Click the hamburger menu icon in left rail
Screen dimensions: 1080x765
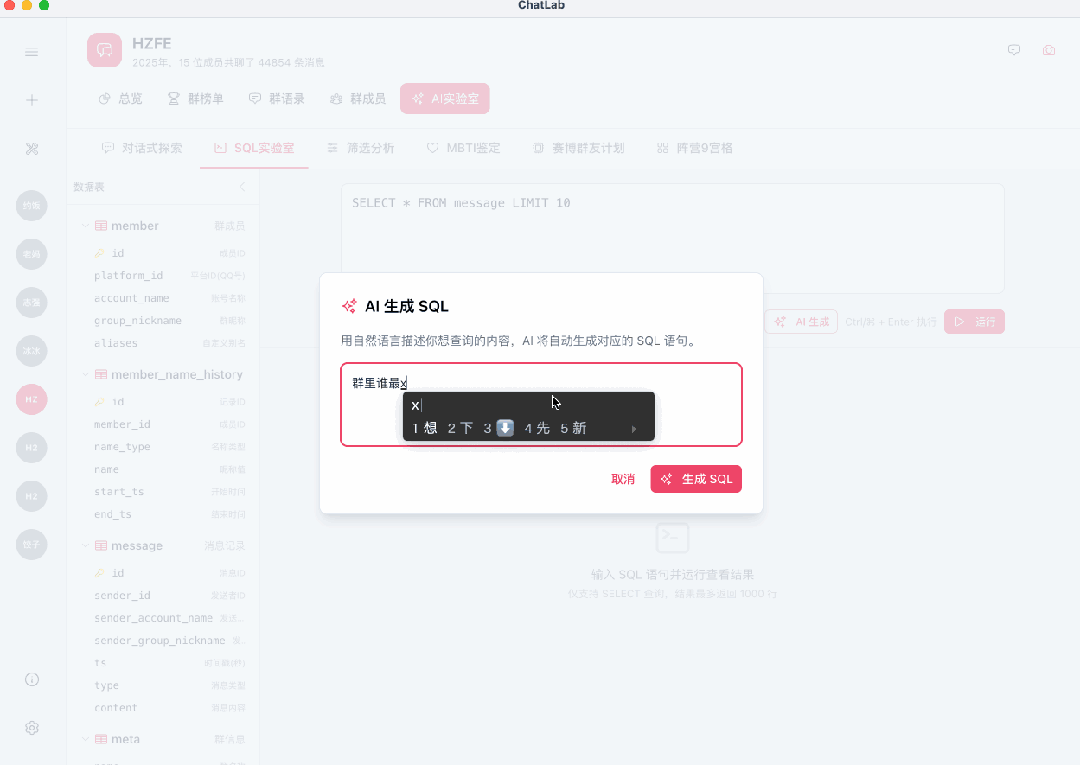pos(31,52)
